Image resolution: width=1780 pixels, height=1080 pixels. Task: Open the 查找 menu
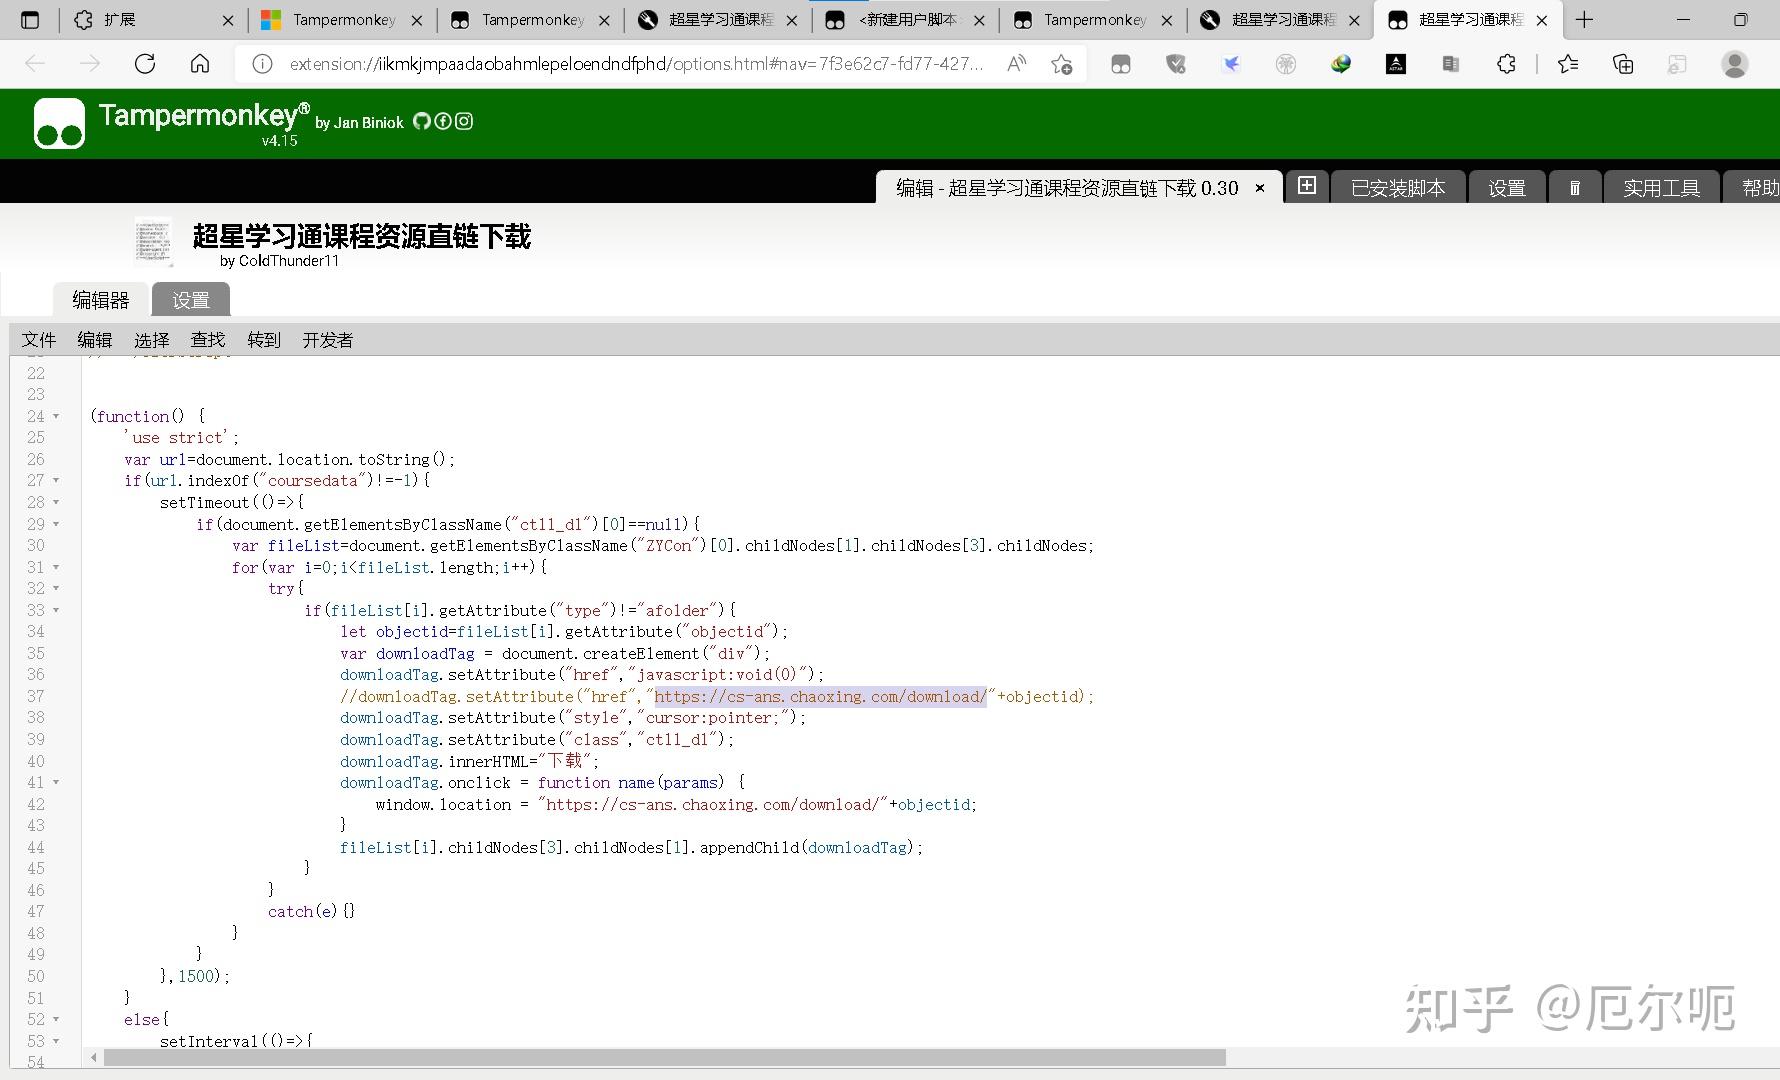208,340
